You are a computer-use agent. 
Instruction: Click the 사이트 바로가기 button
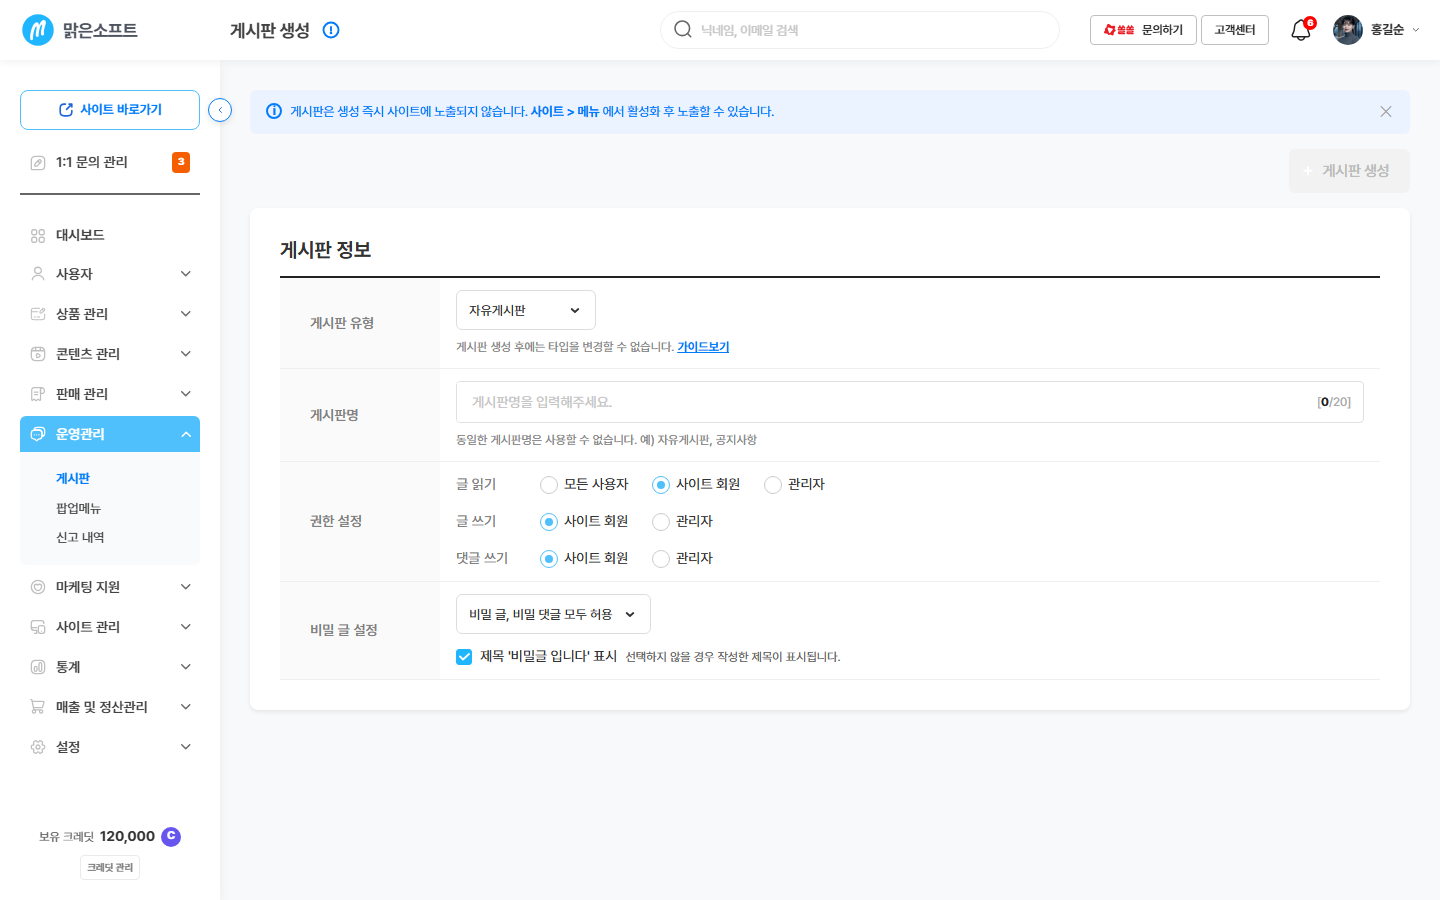coord(110,110)
